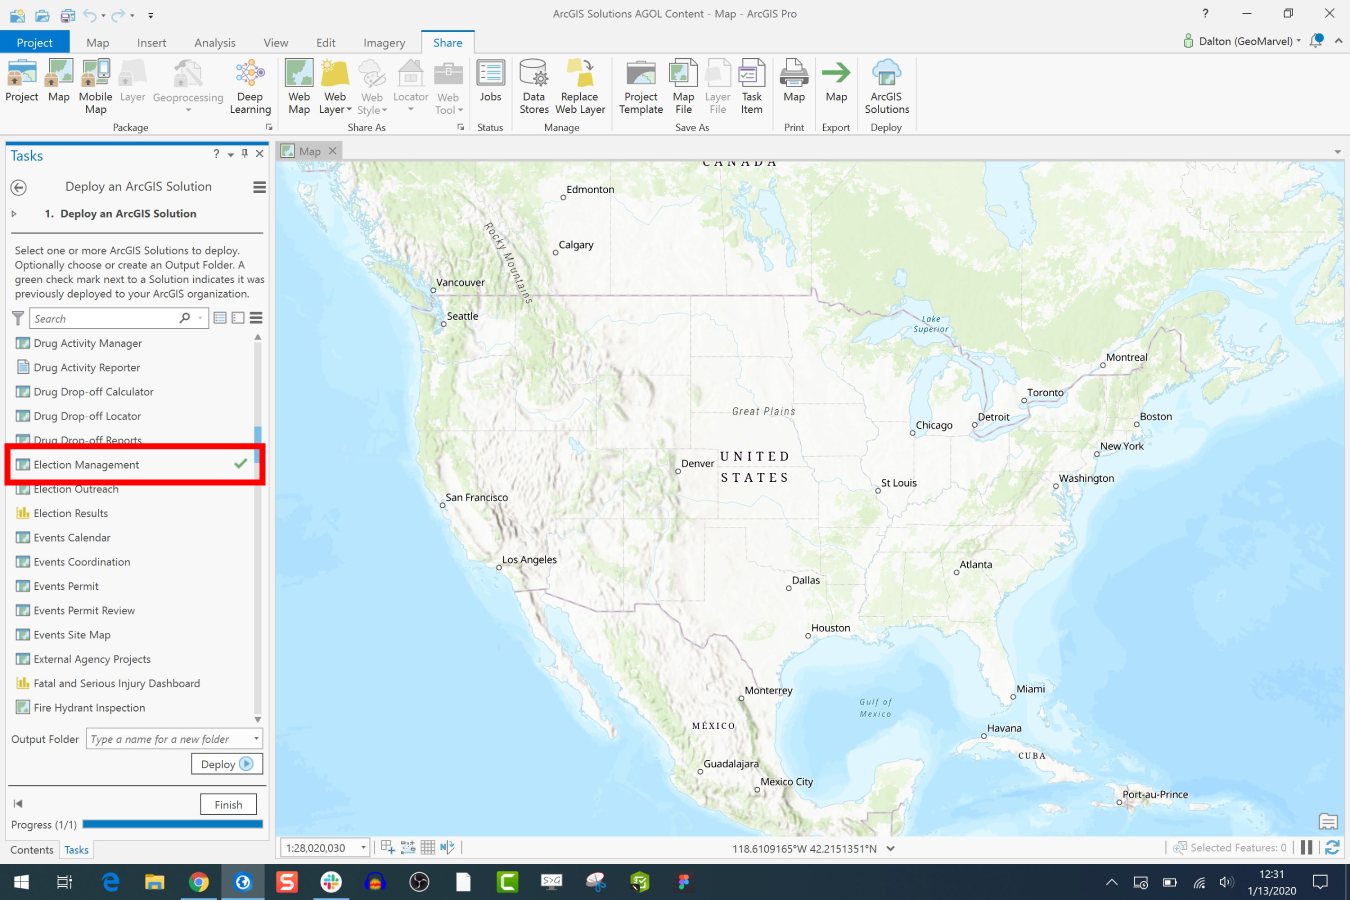
Task: Pause map drawing
Action: coord(1306,847)
